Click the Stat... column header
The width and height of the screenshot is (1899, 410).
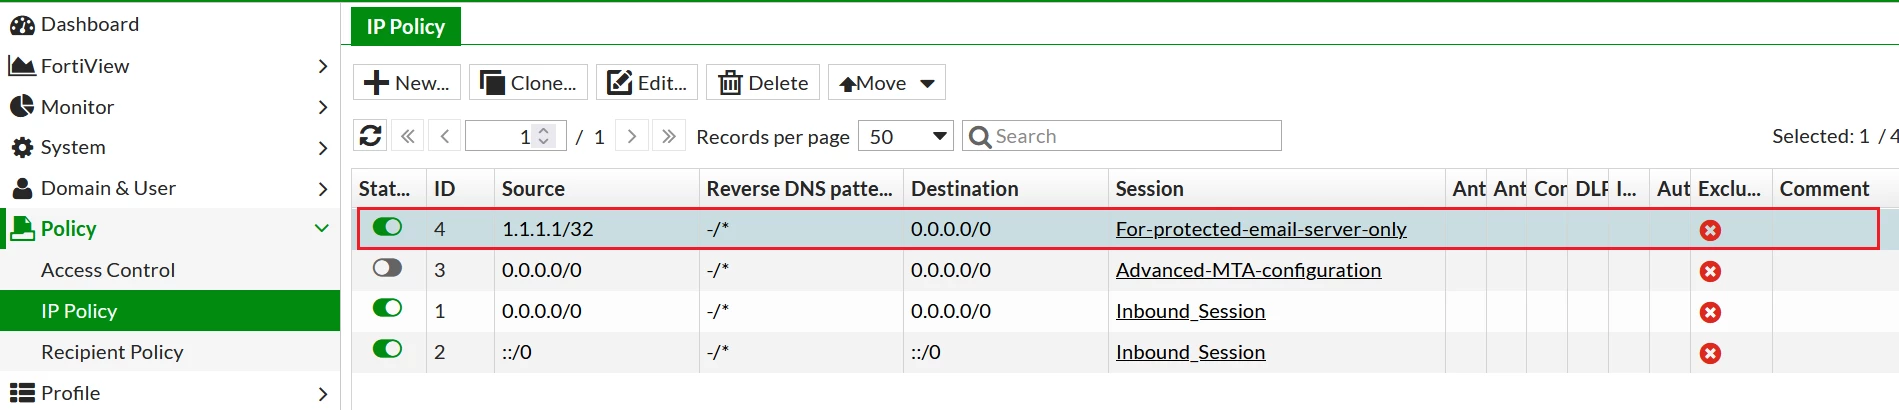[x=389, y=189]
